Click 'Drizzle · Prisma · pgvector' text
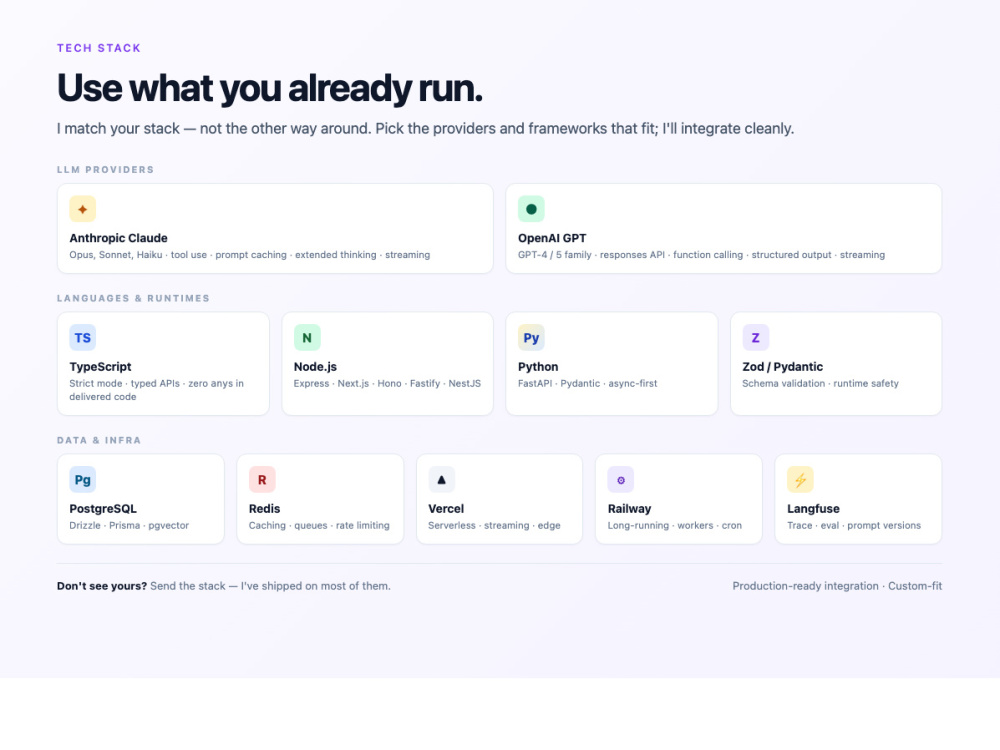The image size is (1000, 750). (129, 526)
